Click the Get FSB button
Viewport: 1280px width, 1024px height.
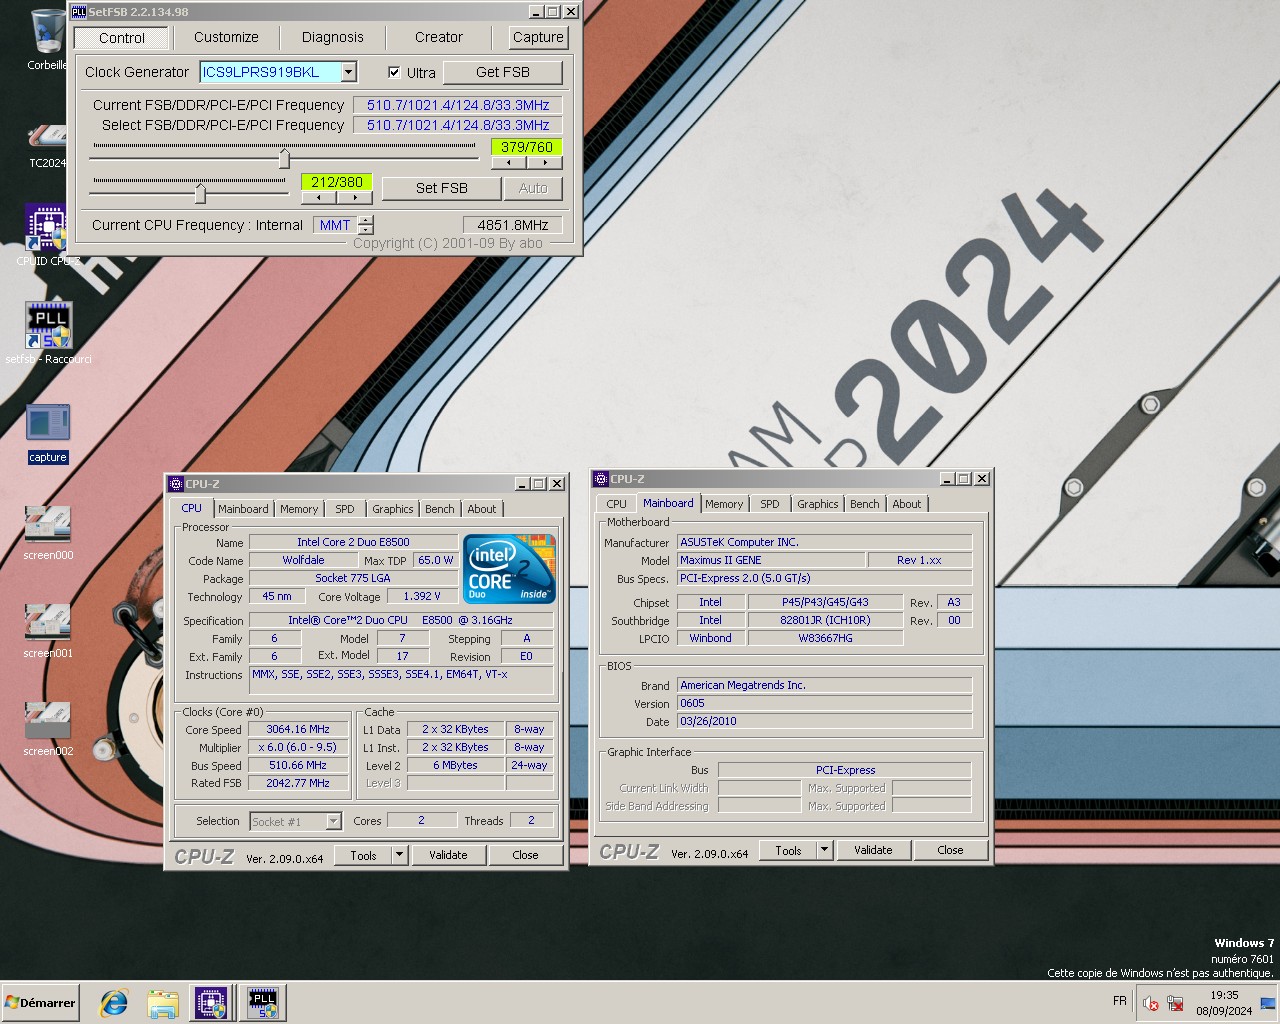(x=503, y=72)
